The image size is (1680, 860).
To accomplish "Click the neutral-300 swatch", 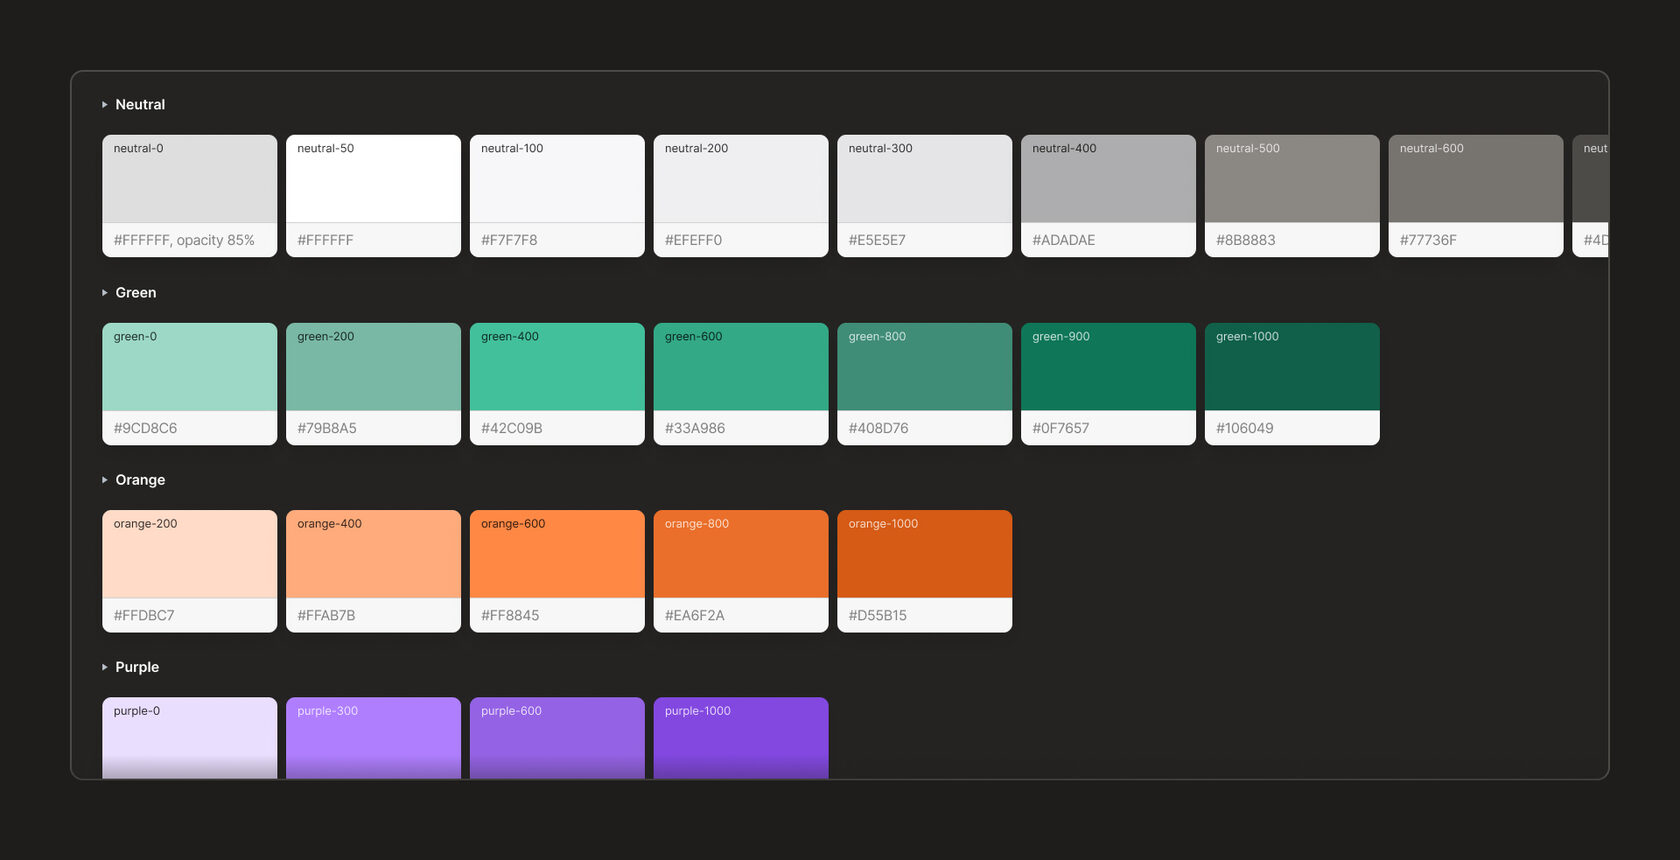I will pos(924,179).
